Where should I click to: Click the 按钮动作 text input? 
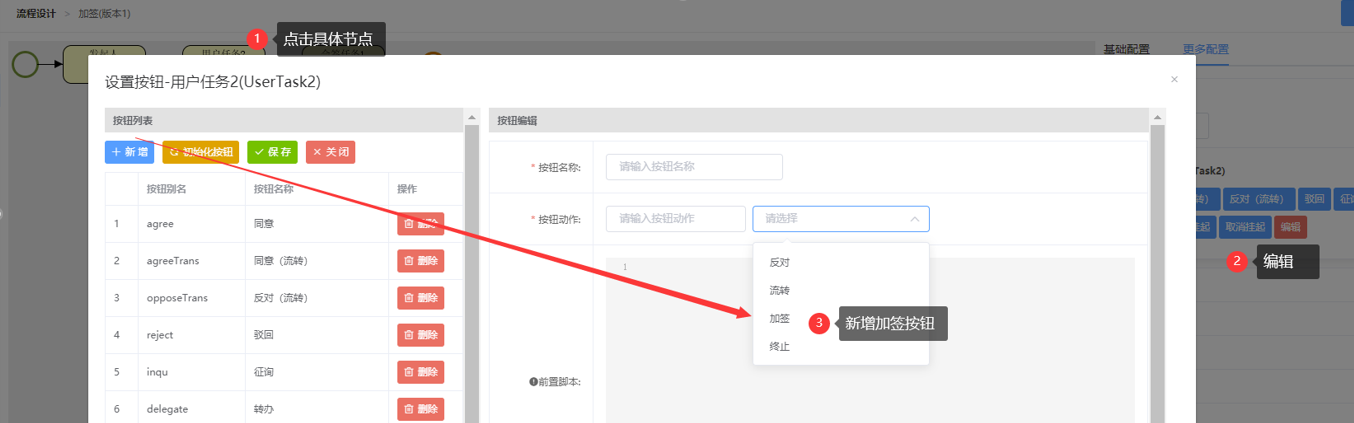676,218
